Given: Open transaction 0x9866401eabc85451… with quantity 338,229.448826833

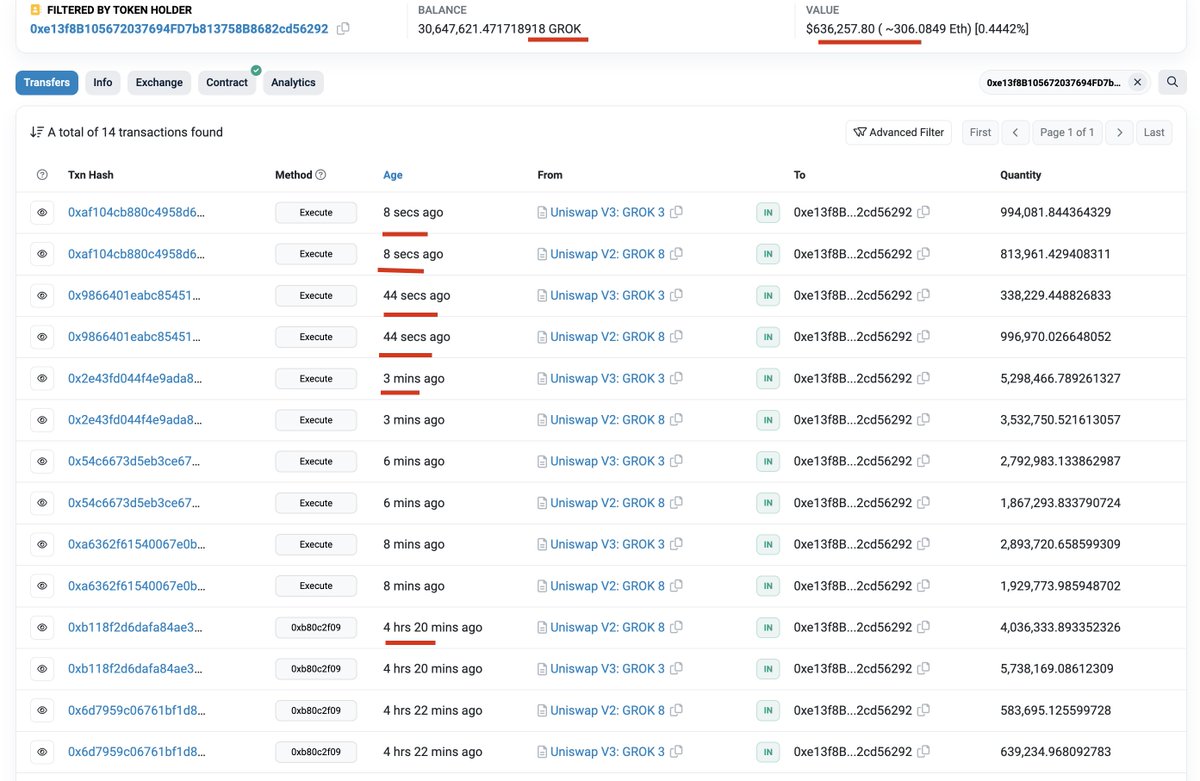Looking at the screenshot, I should coord(136,295).
